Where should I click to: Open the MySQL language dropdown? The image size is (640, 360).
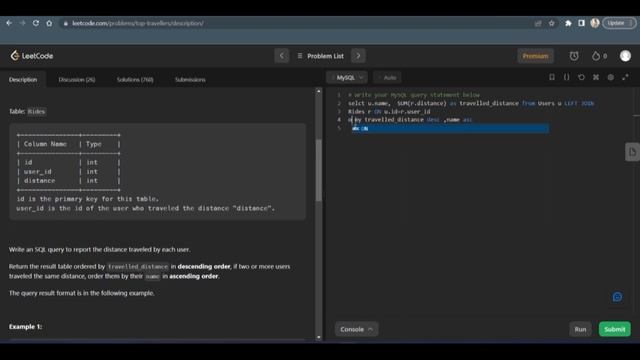pos(347,78)
